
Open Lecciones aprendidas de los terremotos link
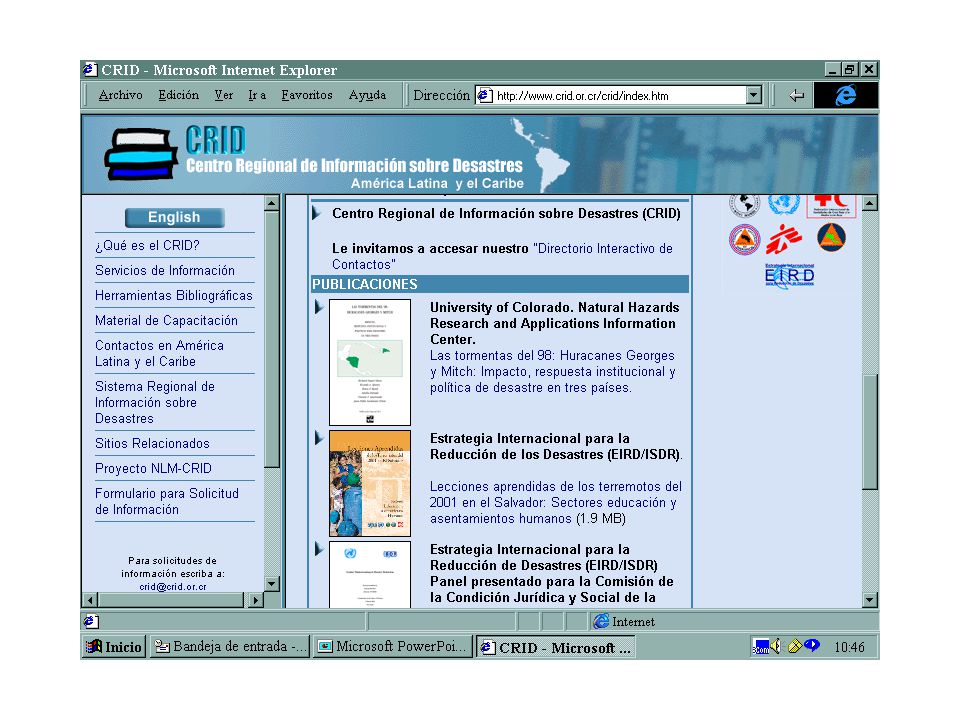[556, 503]
